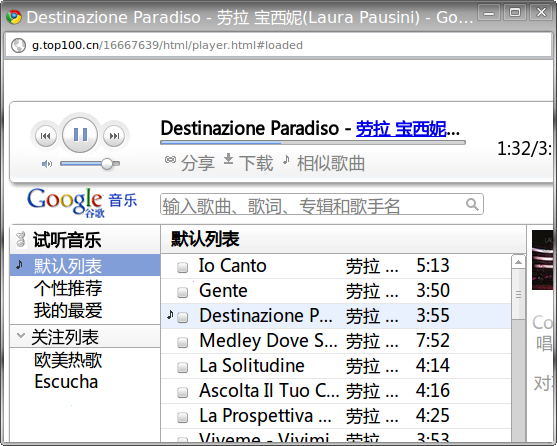Image resolution: width=557 pixels, height=446 pixels.
Task: Collapse the 关注列表 section
Action: click(x=21, y=336)
